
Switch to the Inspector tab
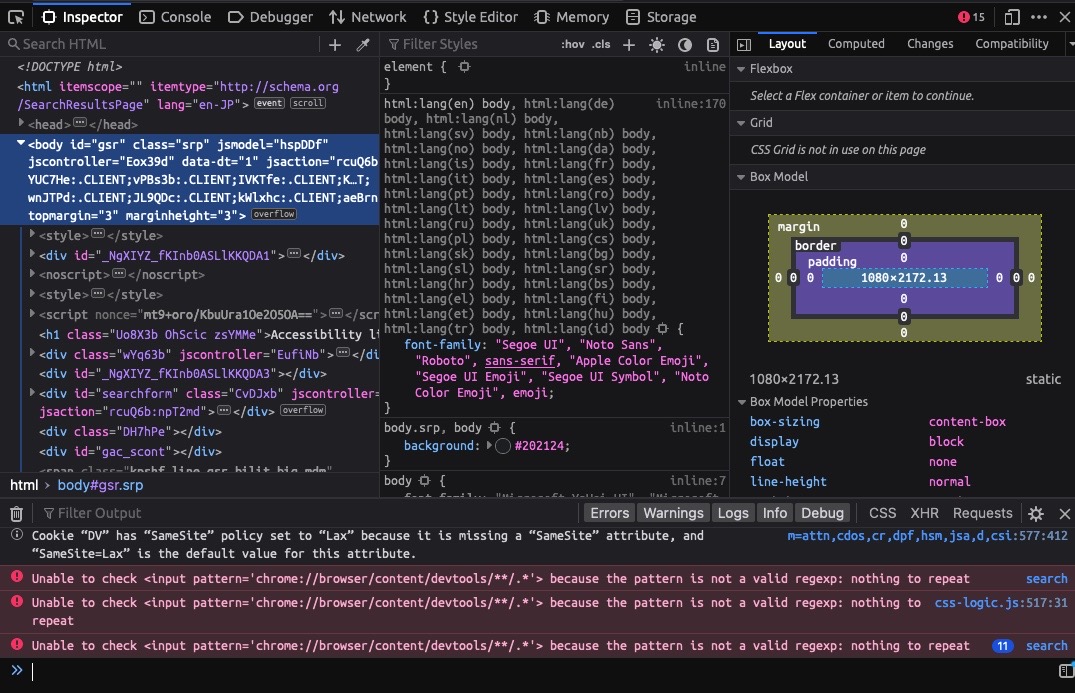tap(82, 17)
